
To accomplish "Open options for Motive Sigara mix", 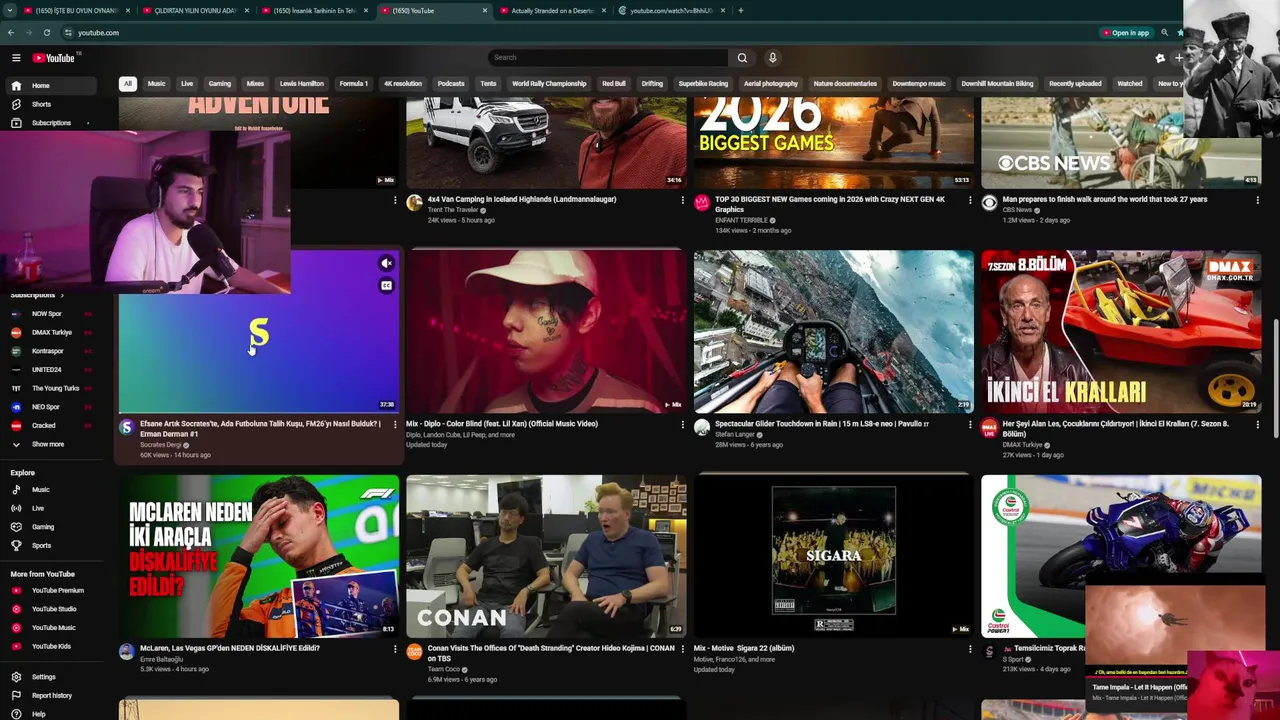I will (x=970, y=649).
